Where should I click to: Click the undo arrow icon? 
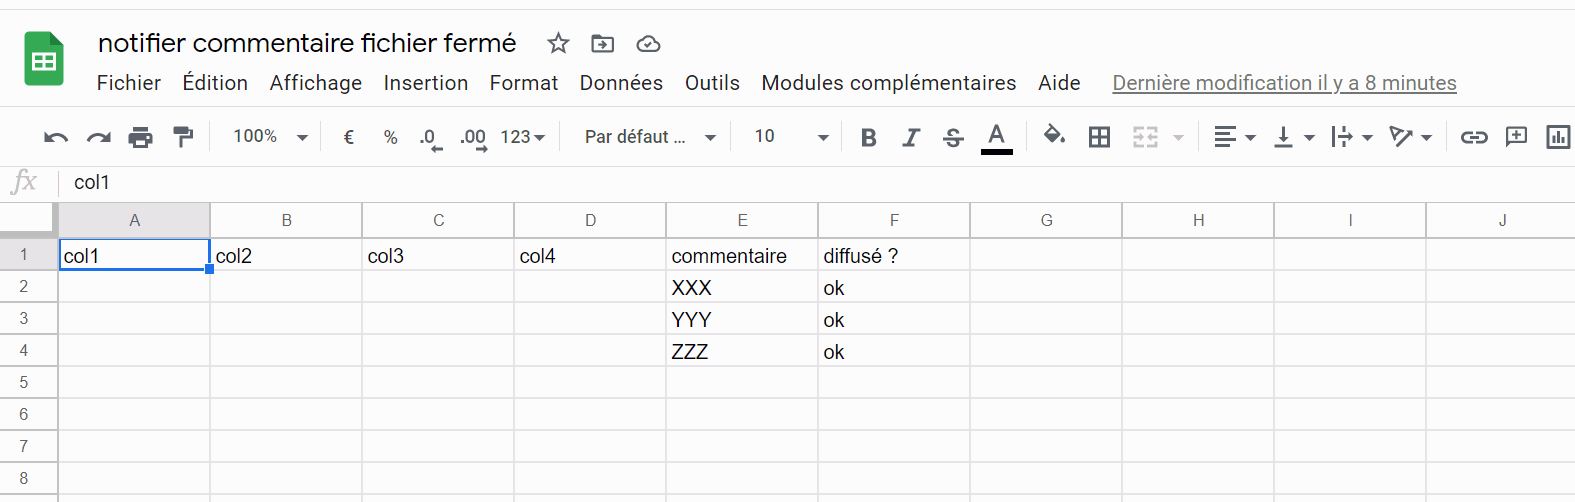tap(56, 137)
